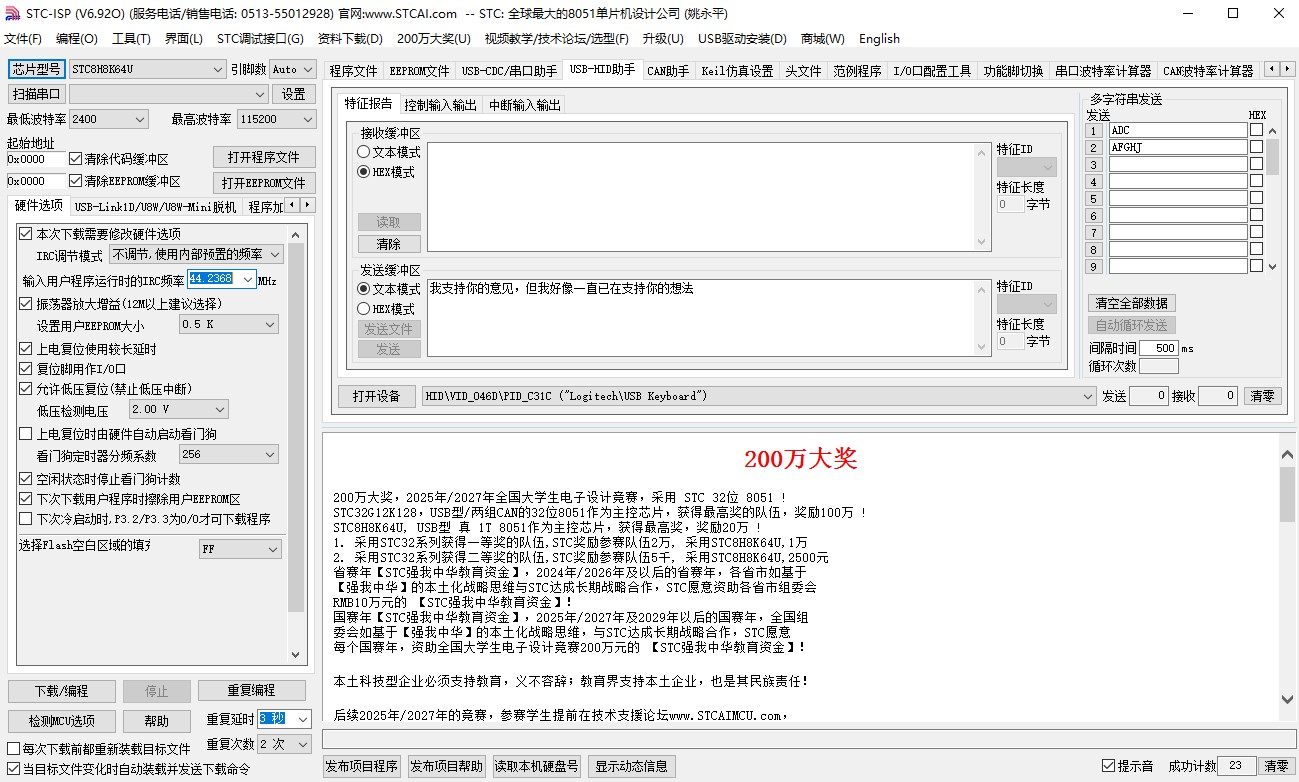The image size is (1299, 782).
Task: Switch to 控制输入输出 tab
Action: [441, 105]
